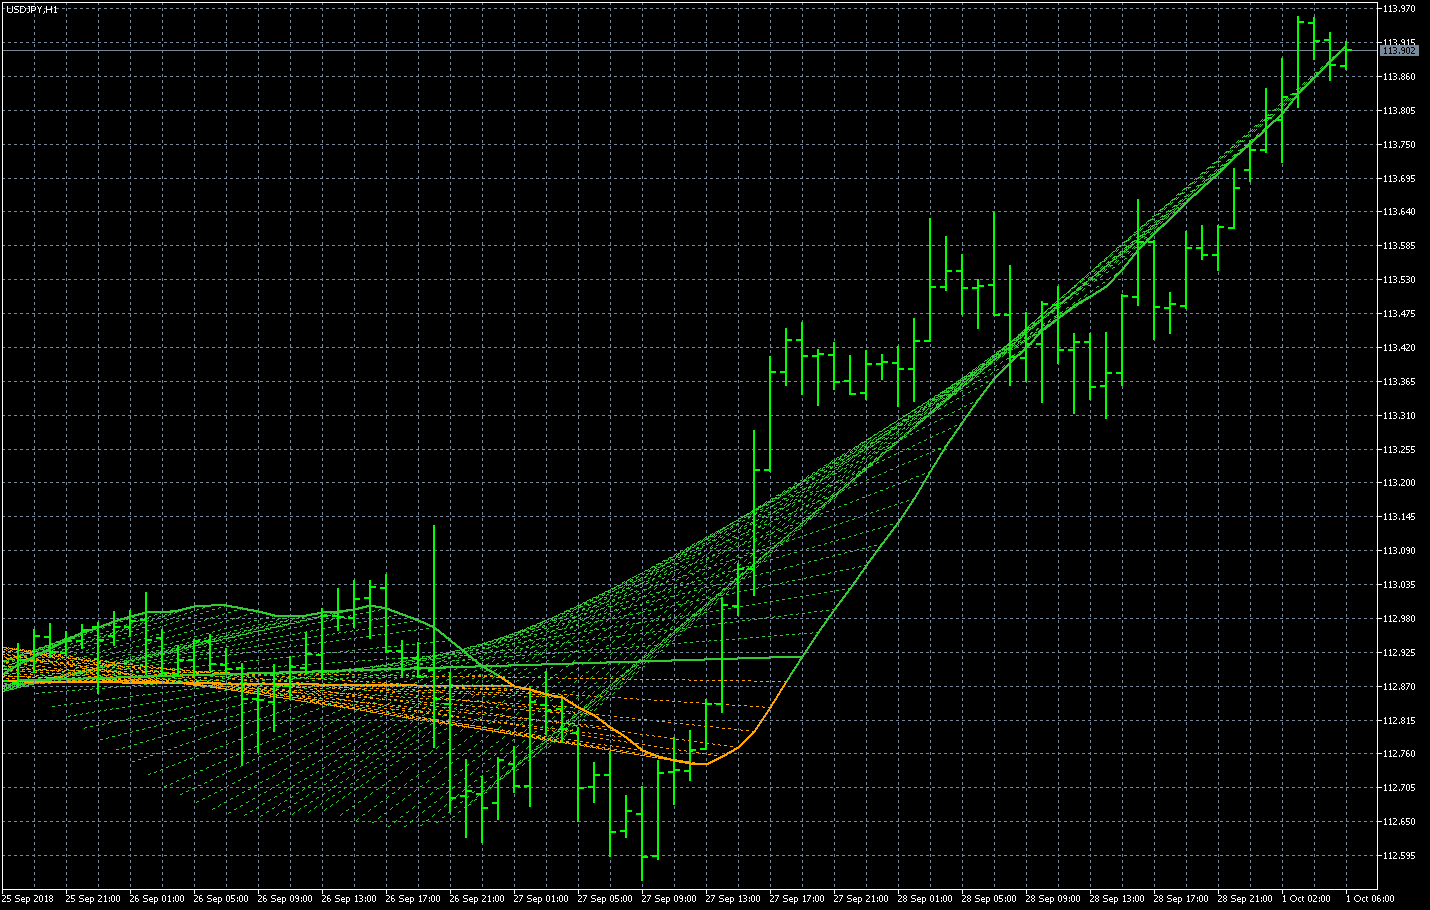The height and width of the screenshot is (910, 1430).
Task: Select the 28 Sep 05:00 time label
Action: click(989, 899)
